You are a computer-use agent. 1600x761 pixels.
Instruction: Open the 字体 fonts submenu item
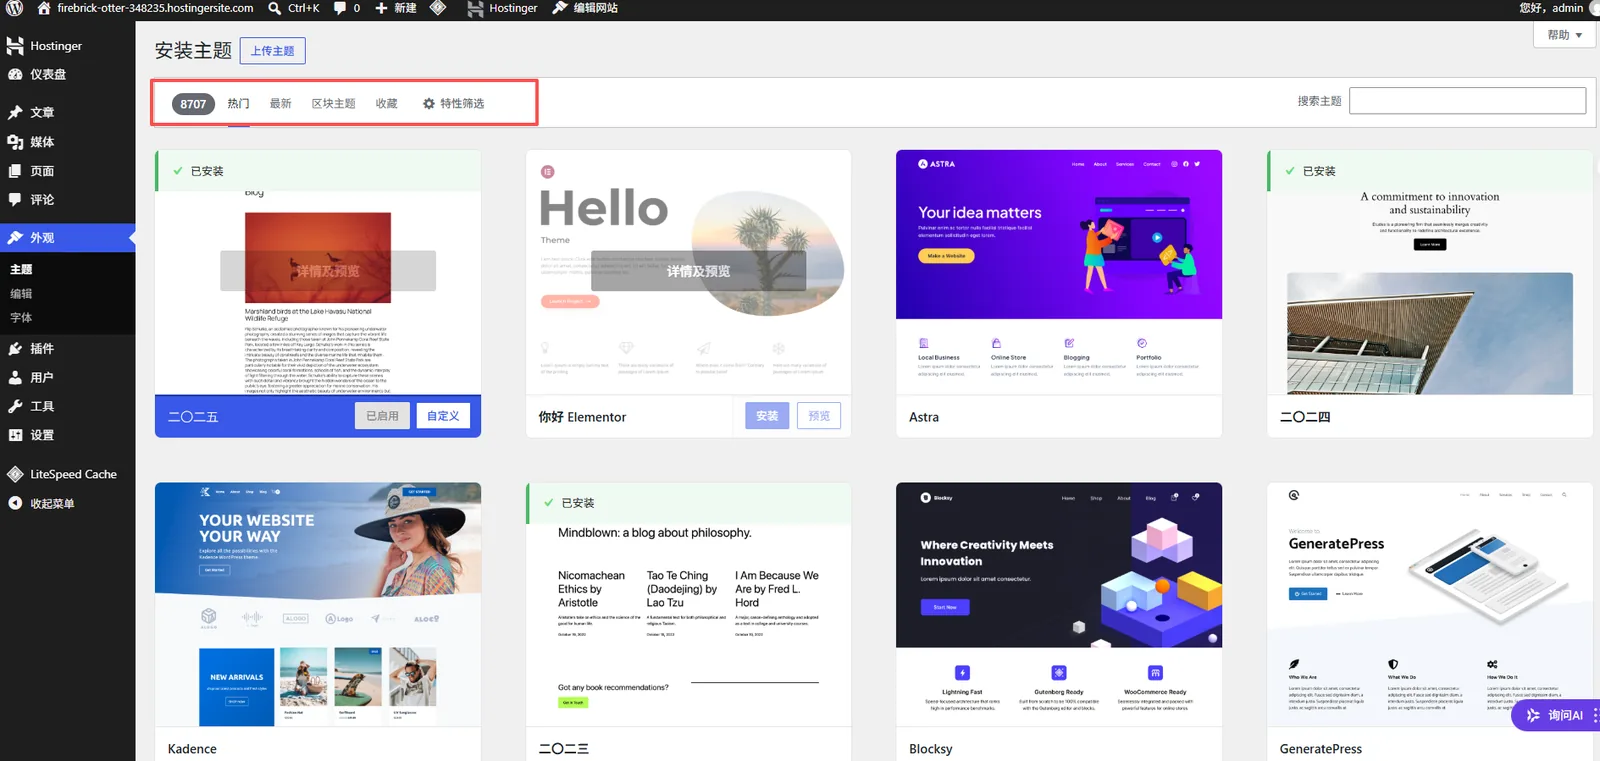click(21, 318)
